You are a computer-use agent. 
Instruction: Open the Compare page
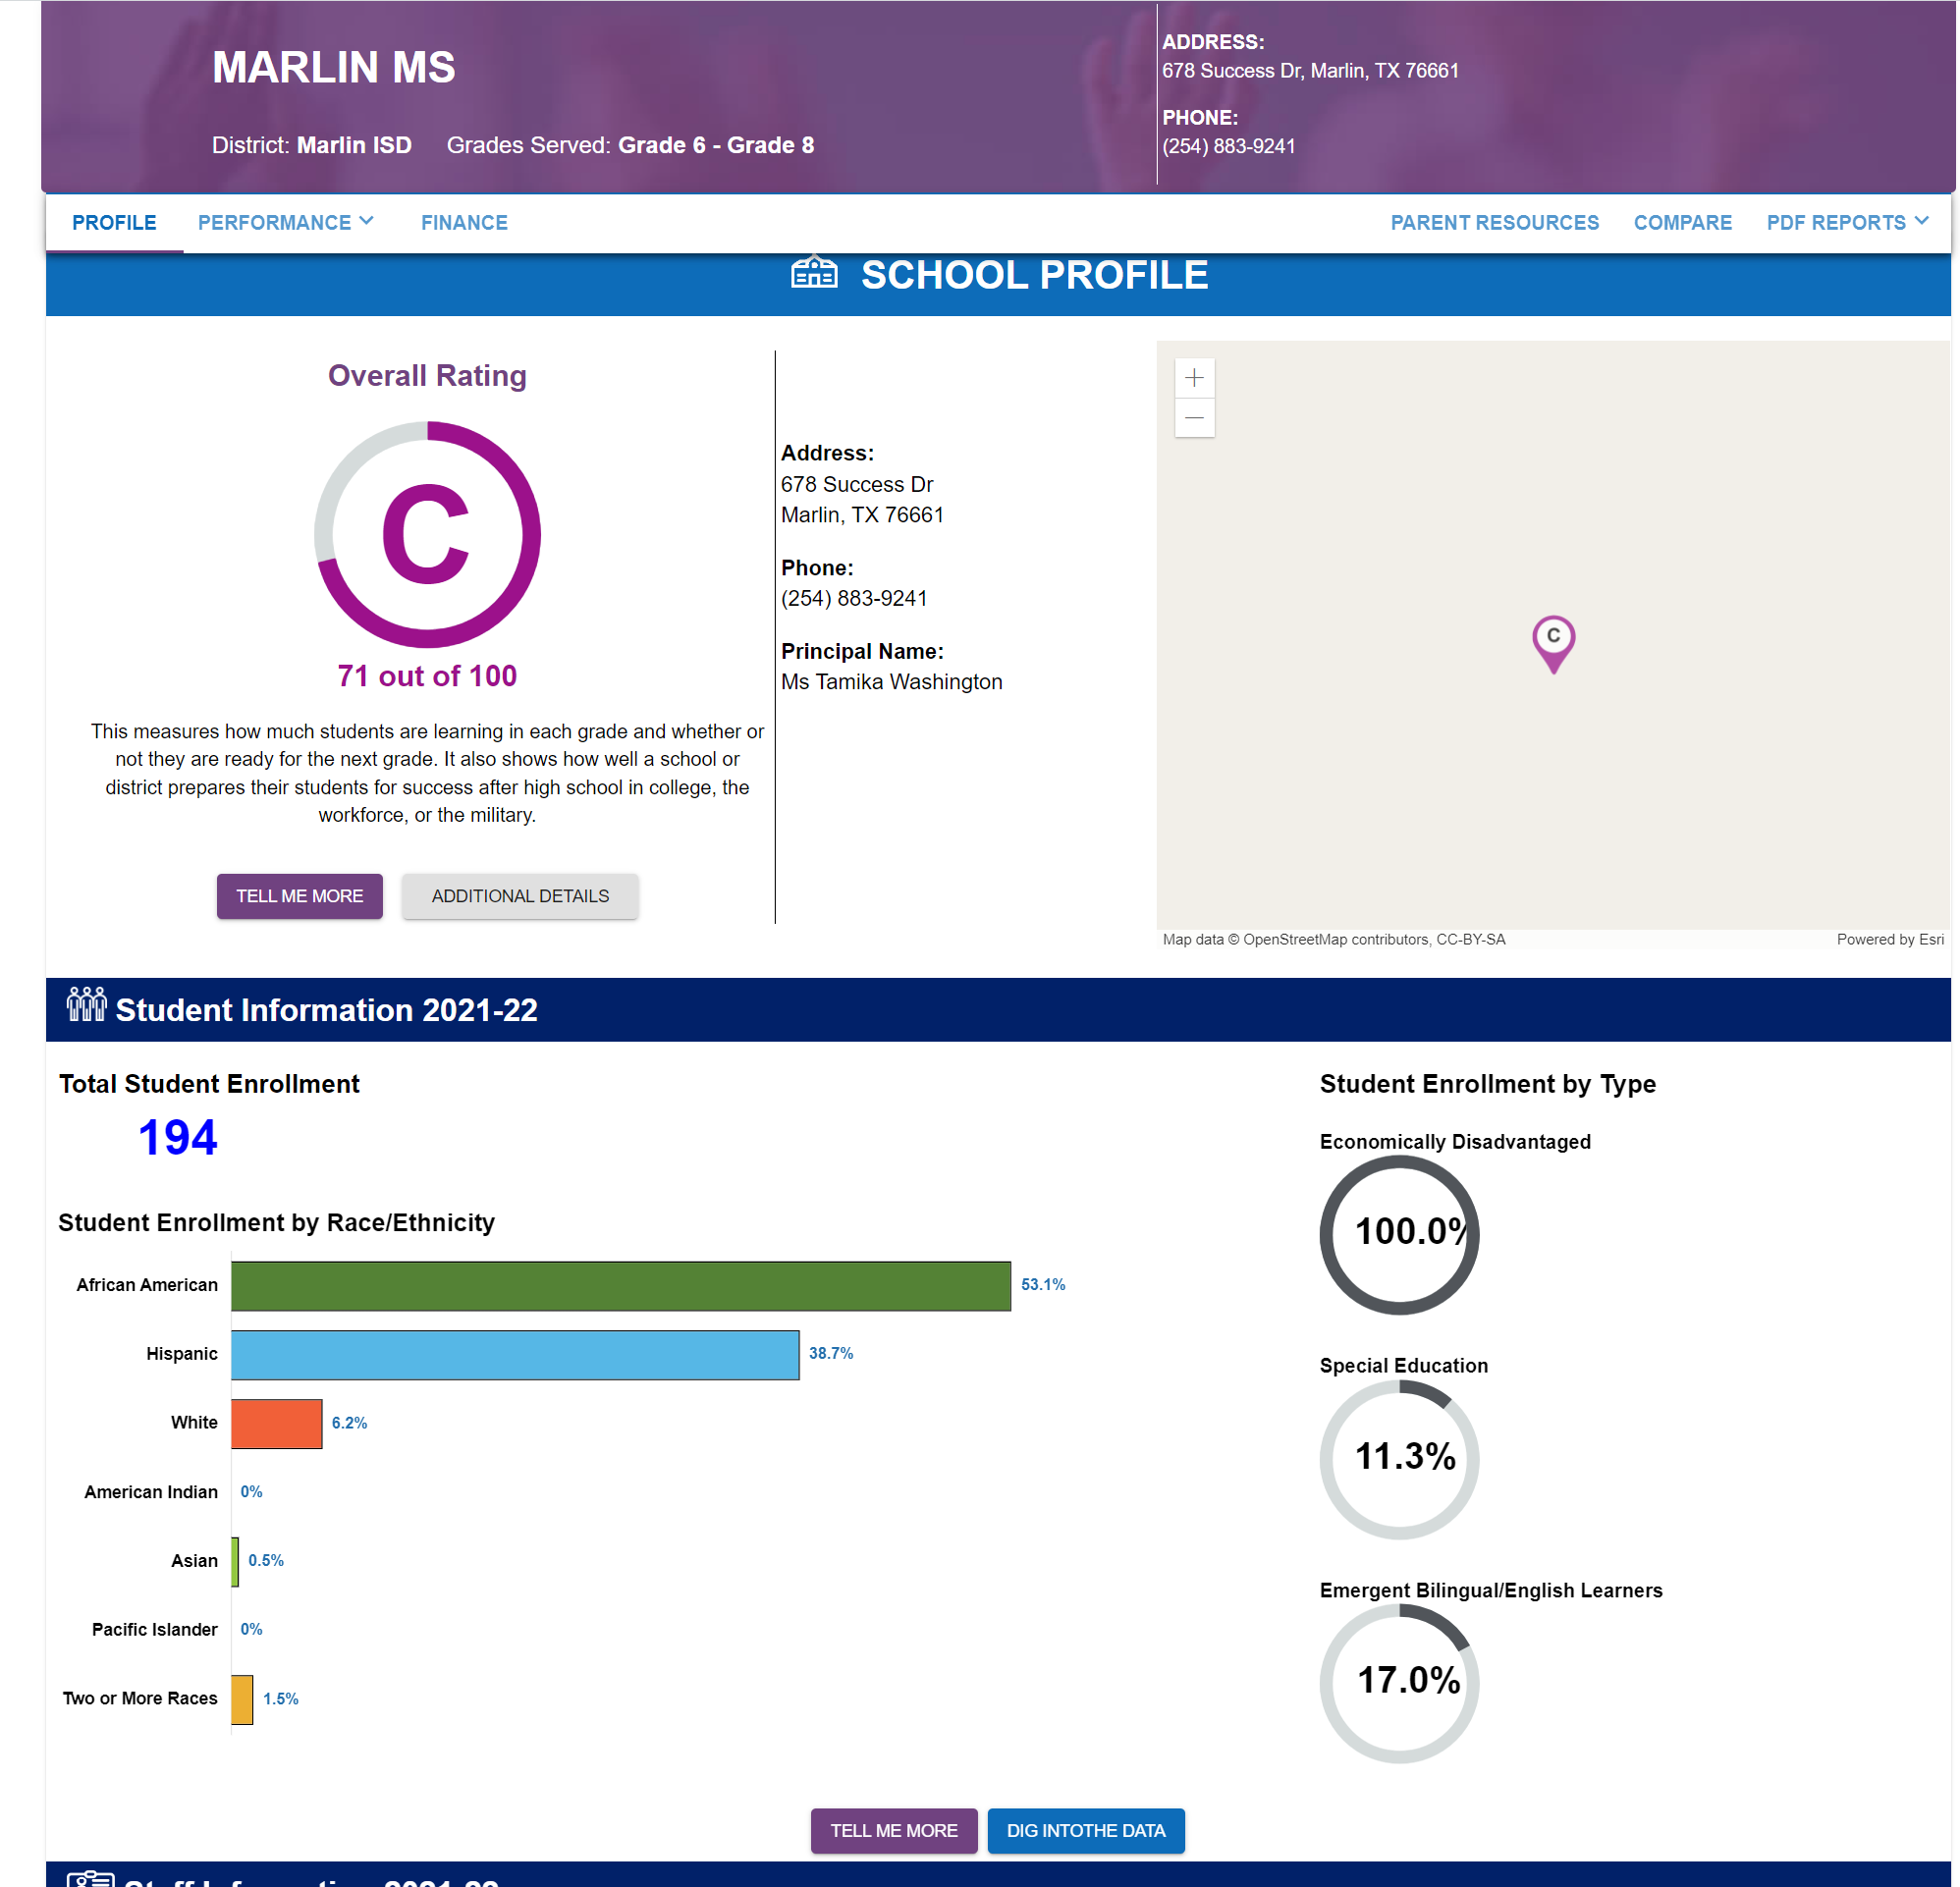click(1682, 223)
